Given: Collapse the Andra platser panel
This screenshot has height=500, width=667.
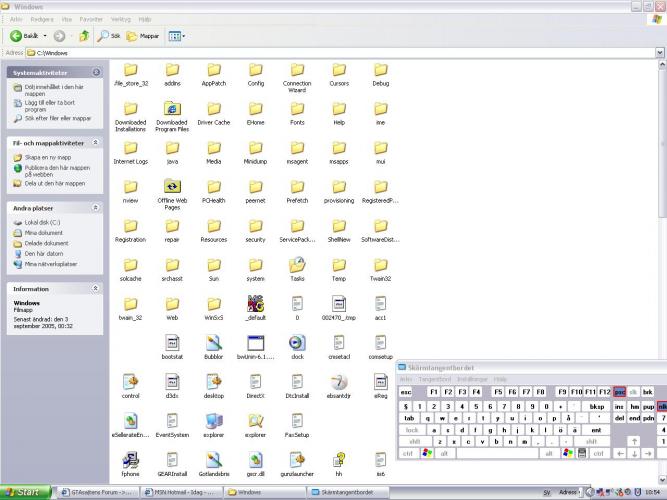Looking at the screenshot, I should pyautogui.click(x=96, y=208).
